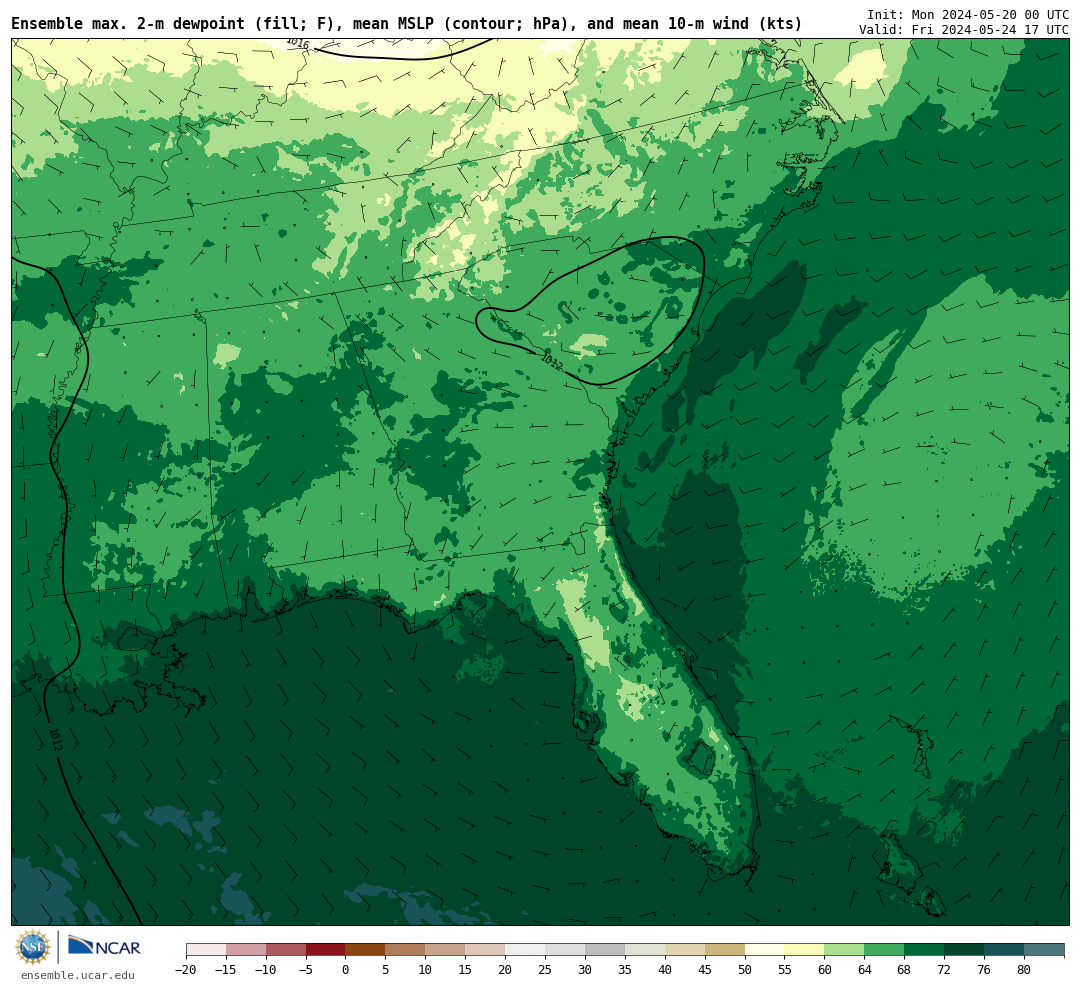Screen dimensions: 1080x988
Task: Pick the gray-teal swatch above 80
Action: point(1045,949)
